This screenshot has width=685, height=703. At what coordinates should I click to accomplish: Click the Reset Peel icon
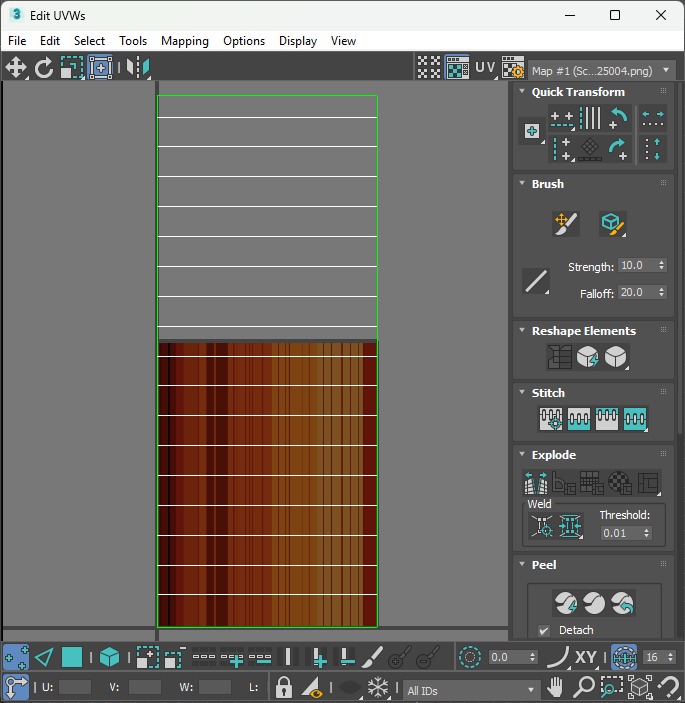(x=623, y=603)
